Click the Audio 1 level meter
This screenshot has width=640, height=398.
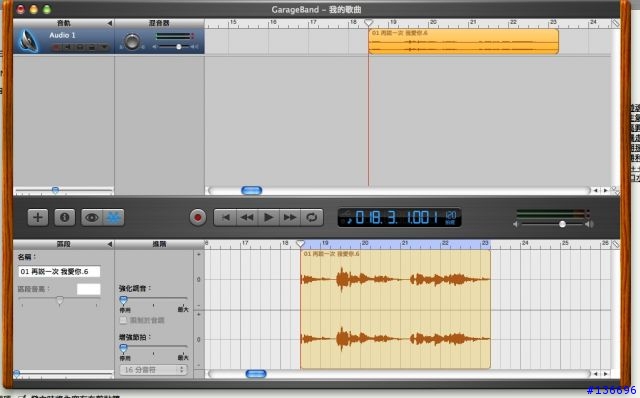(x=175, y=37)
